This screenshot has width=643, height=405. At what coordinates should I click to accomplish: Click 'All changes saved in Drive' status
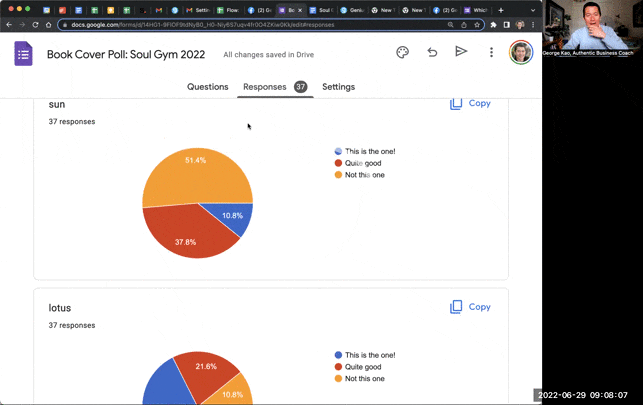(269, 55)
